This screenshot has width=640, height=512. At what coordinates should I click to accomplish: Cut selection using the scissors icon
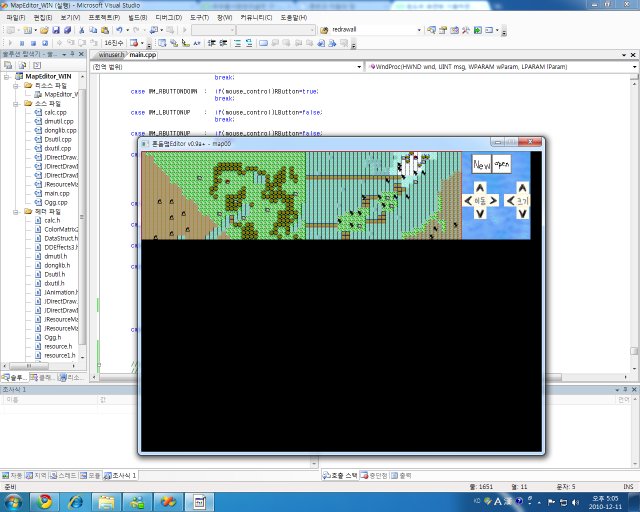coord(82,30)
